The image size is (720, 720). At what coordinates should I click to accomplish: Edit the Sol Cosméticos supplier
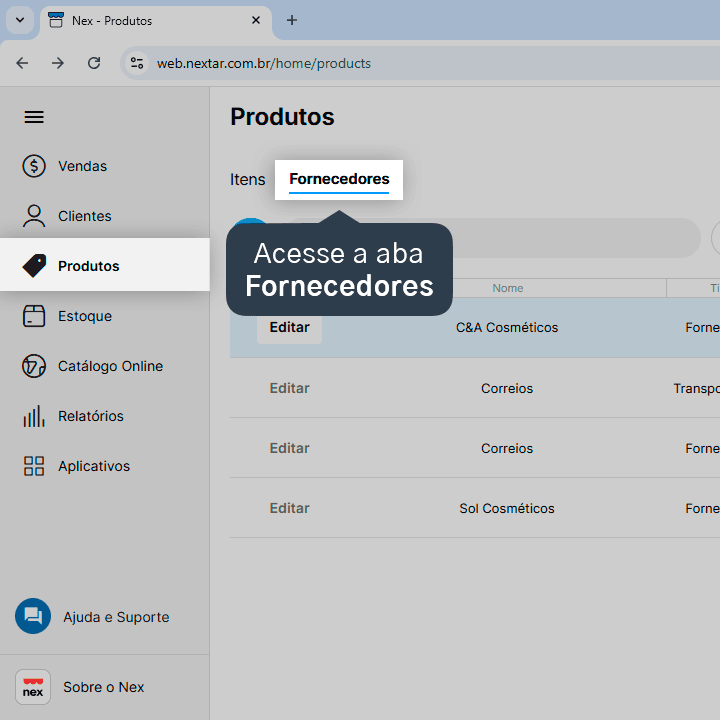tap(289, 508)
